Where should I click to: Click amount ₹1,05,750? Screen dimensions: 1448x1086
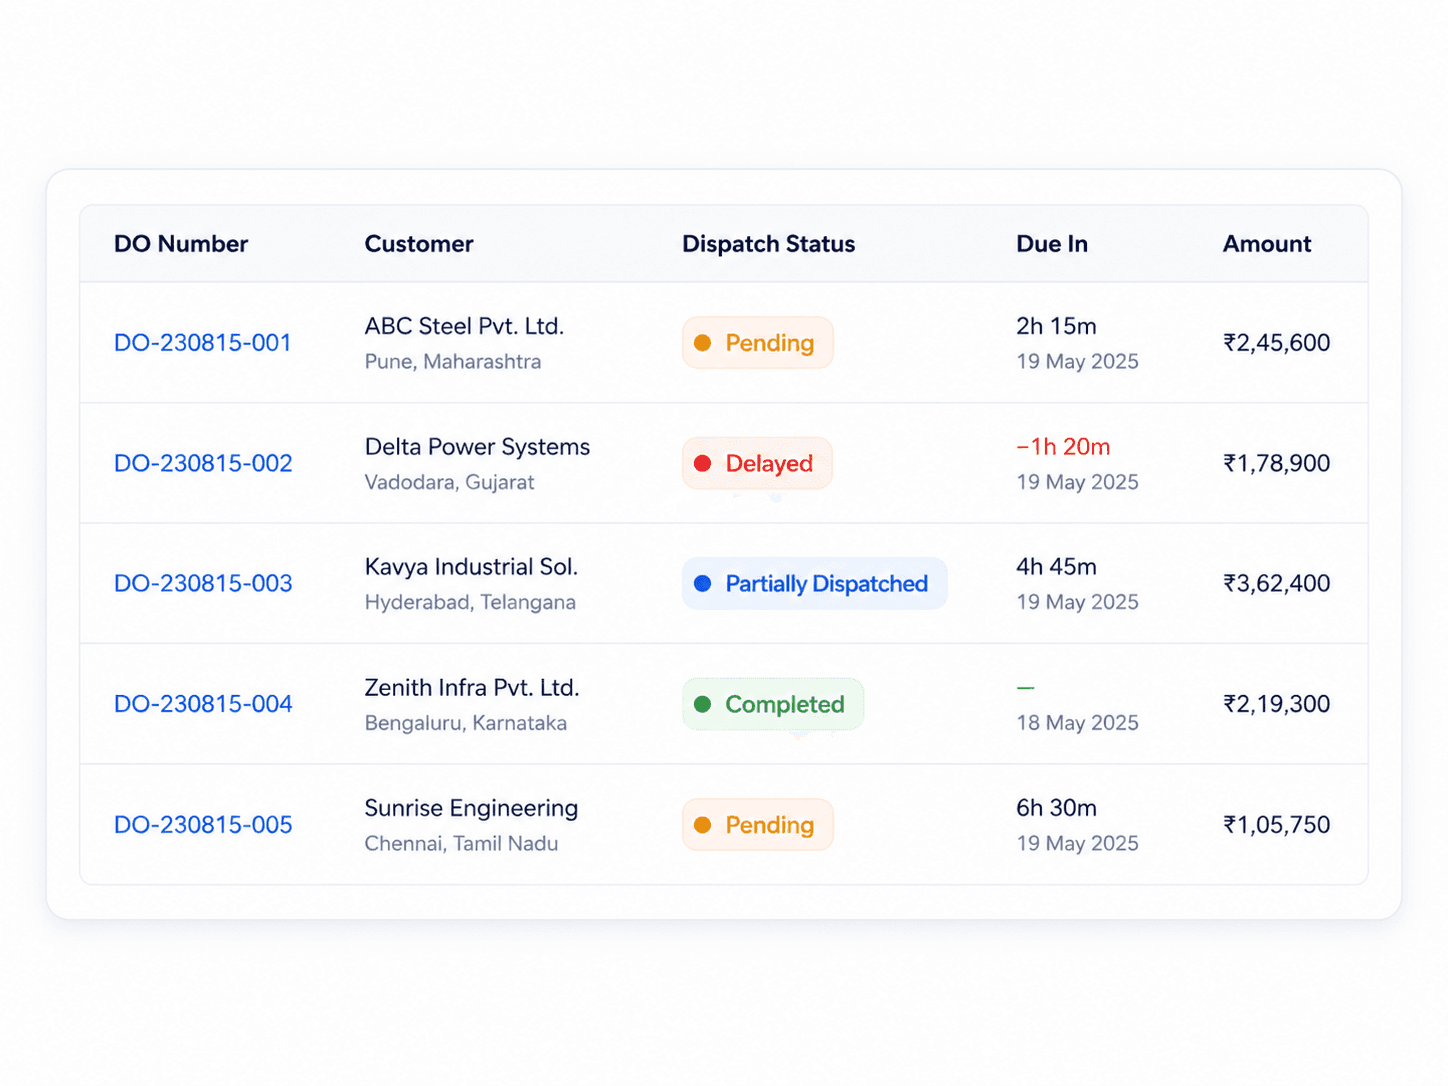1277,825
